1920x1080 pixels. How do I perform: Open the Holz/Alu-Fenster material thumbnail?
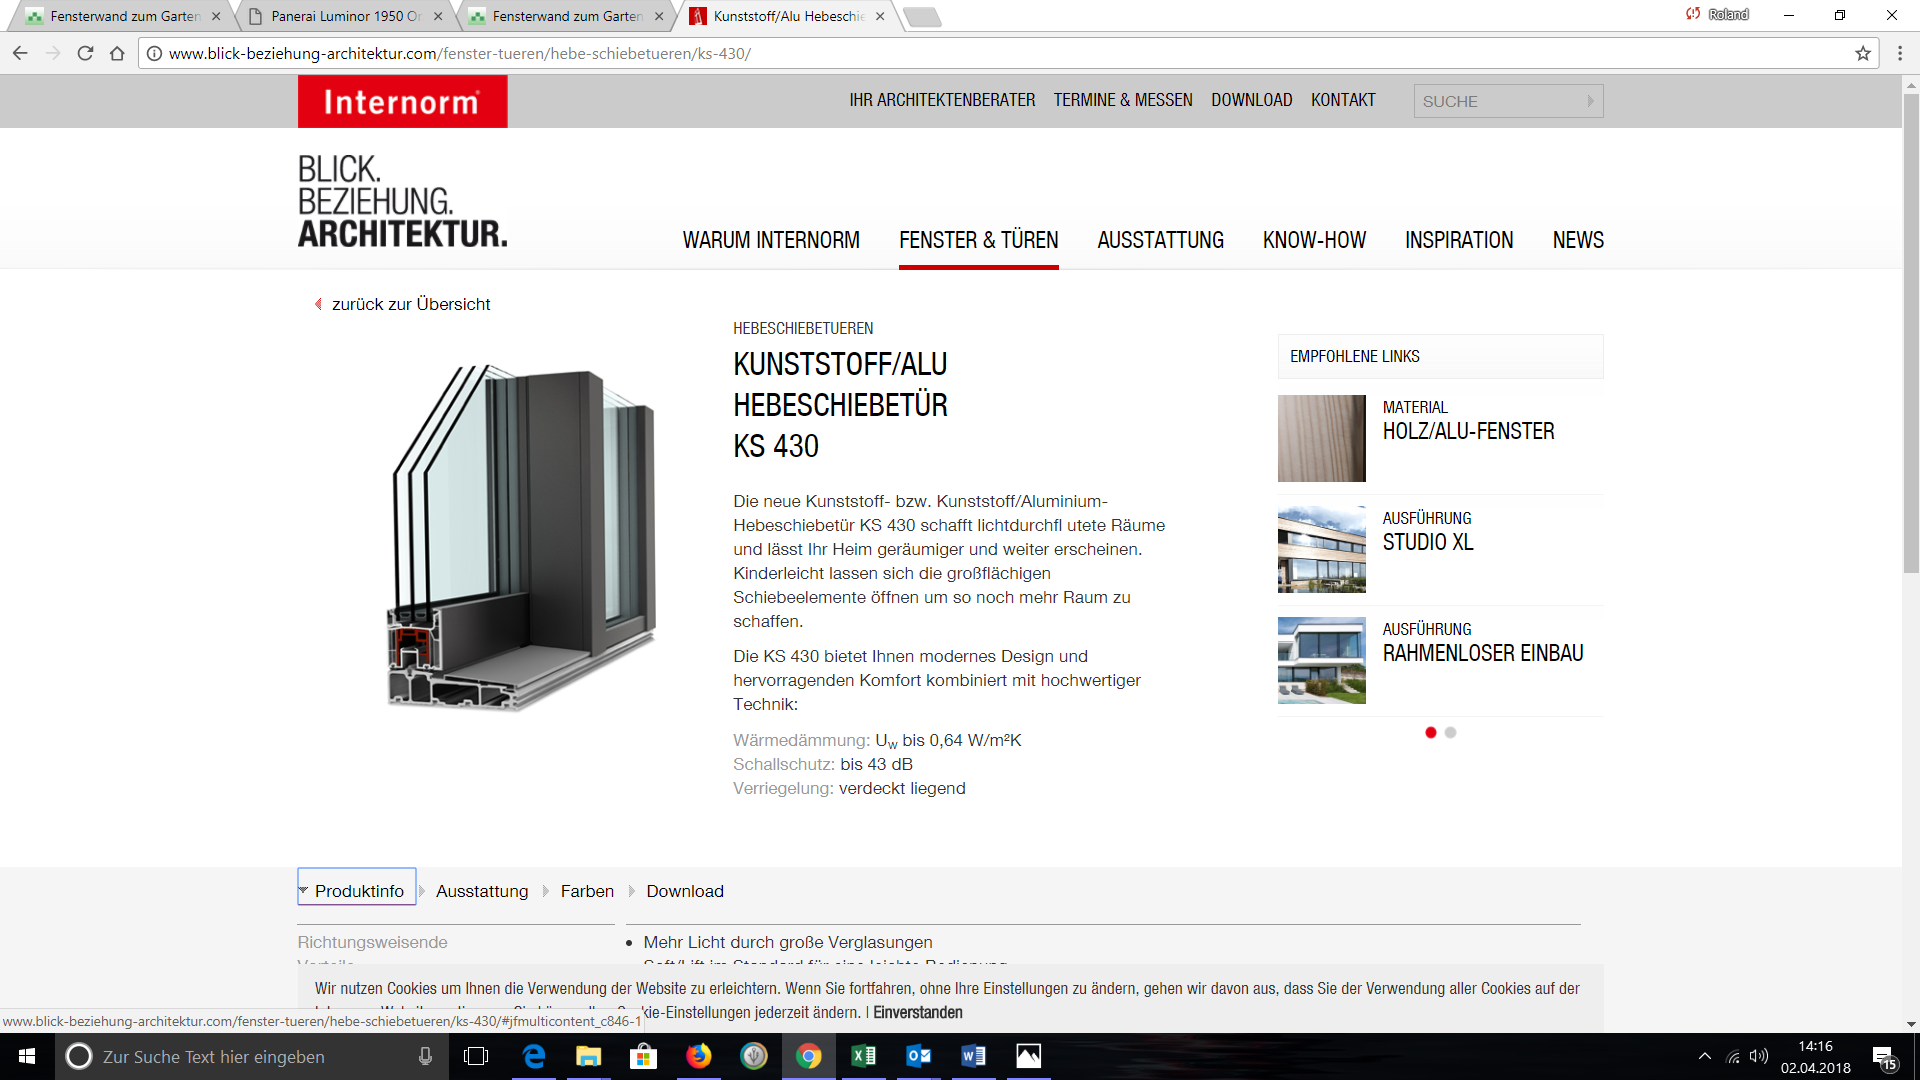[1321, 438]
